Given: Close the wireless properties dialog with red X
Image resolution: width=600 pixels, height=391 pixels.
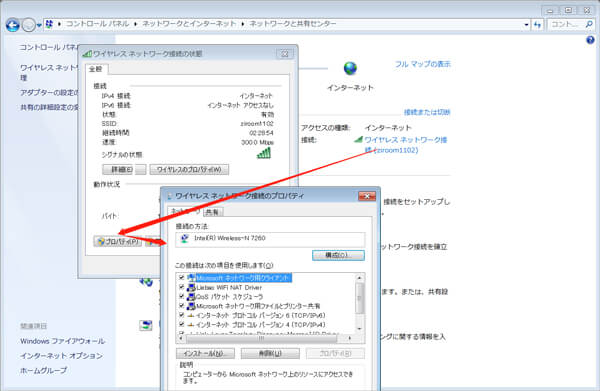Looking at the screenshot, I should (367, 196).
